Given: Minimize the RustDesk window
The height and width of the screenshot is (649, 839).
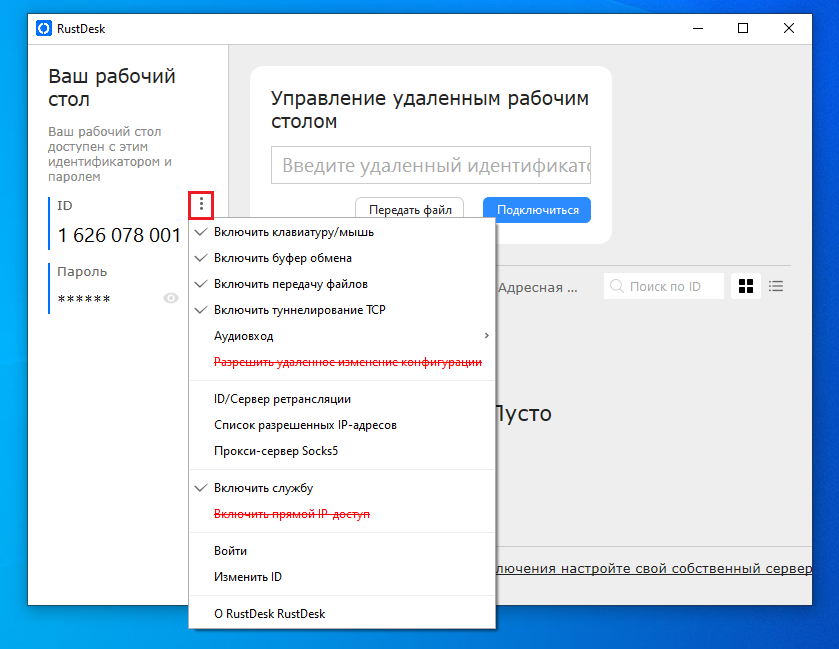Looking at the screenshot, I should tap(698, 28).
